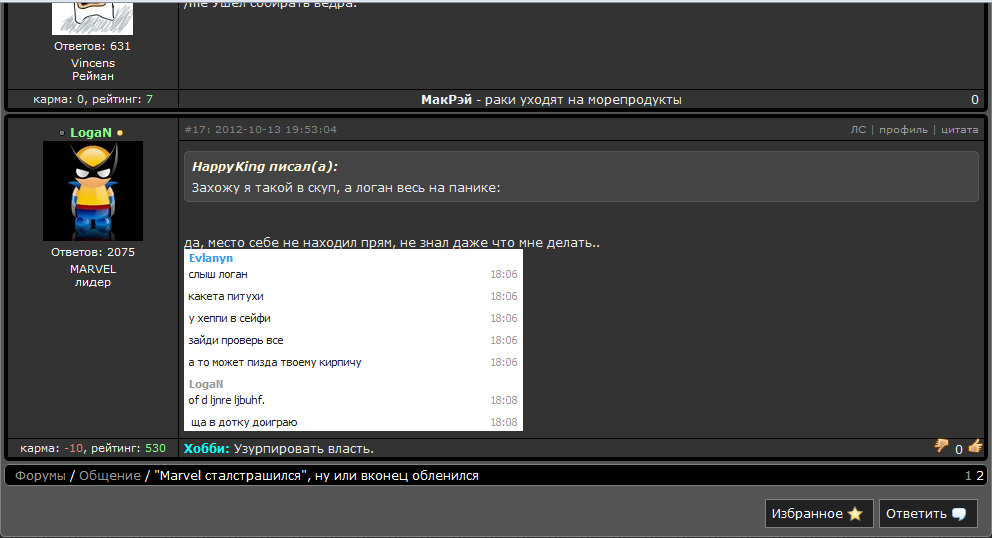Click 'Ответов: 631' text
Viewport: 992px width, 538px height.
[x=92, y=46]
